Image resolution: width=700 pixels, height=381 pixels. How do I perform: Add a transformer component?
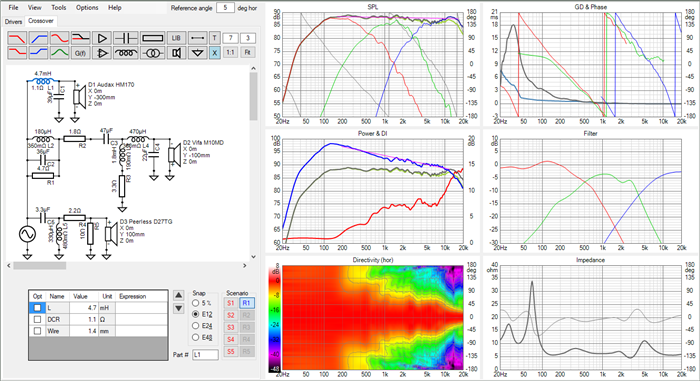pyautogui.click(x=153, y=53)
